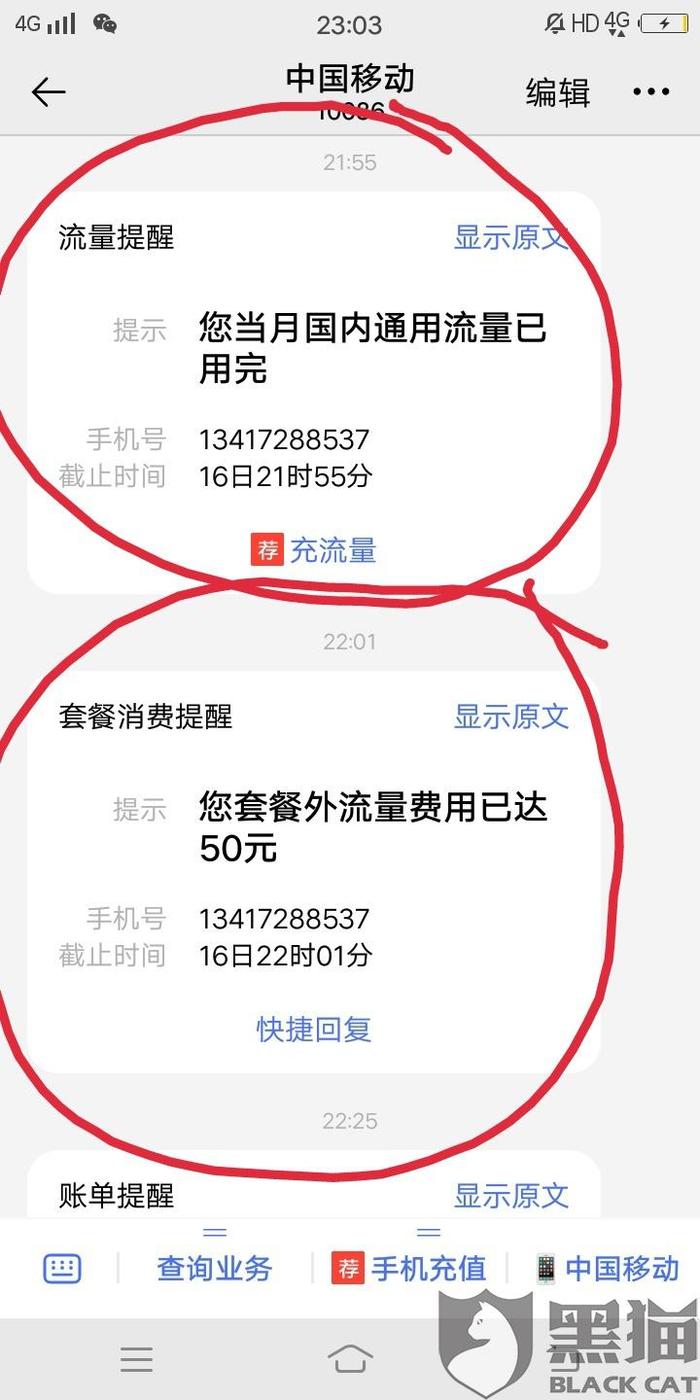700x1400 pixels.
Task: Show original text of 套餐消费提醒 message
Action: click(511, 716)
